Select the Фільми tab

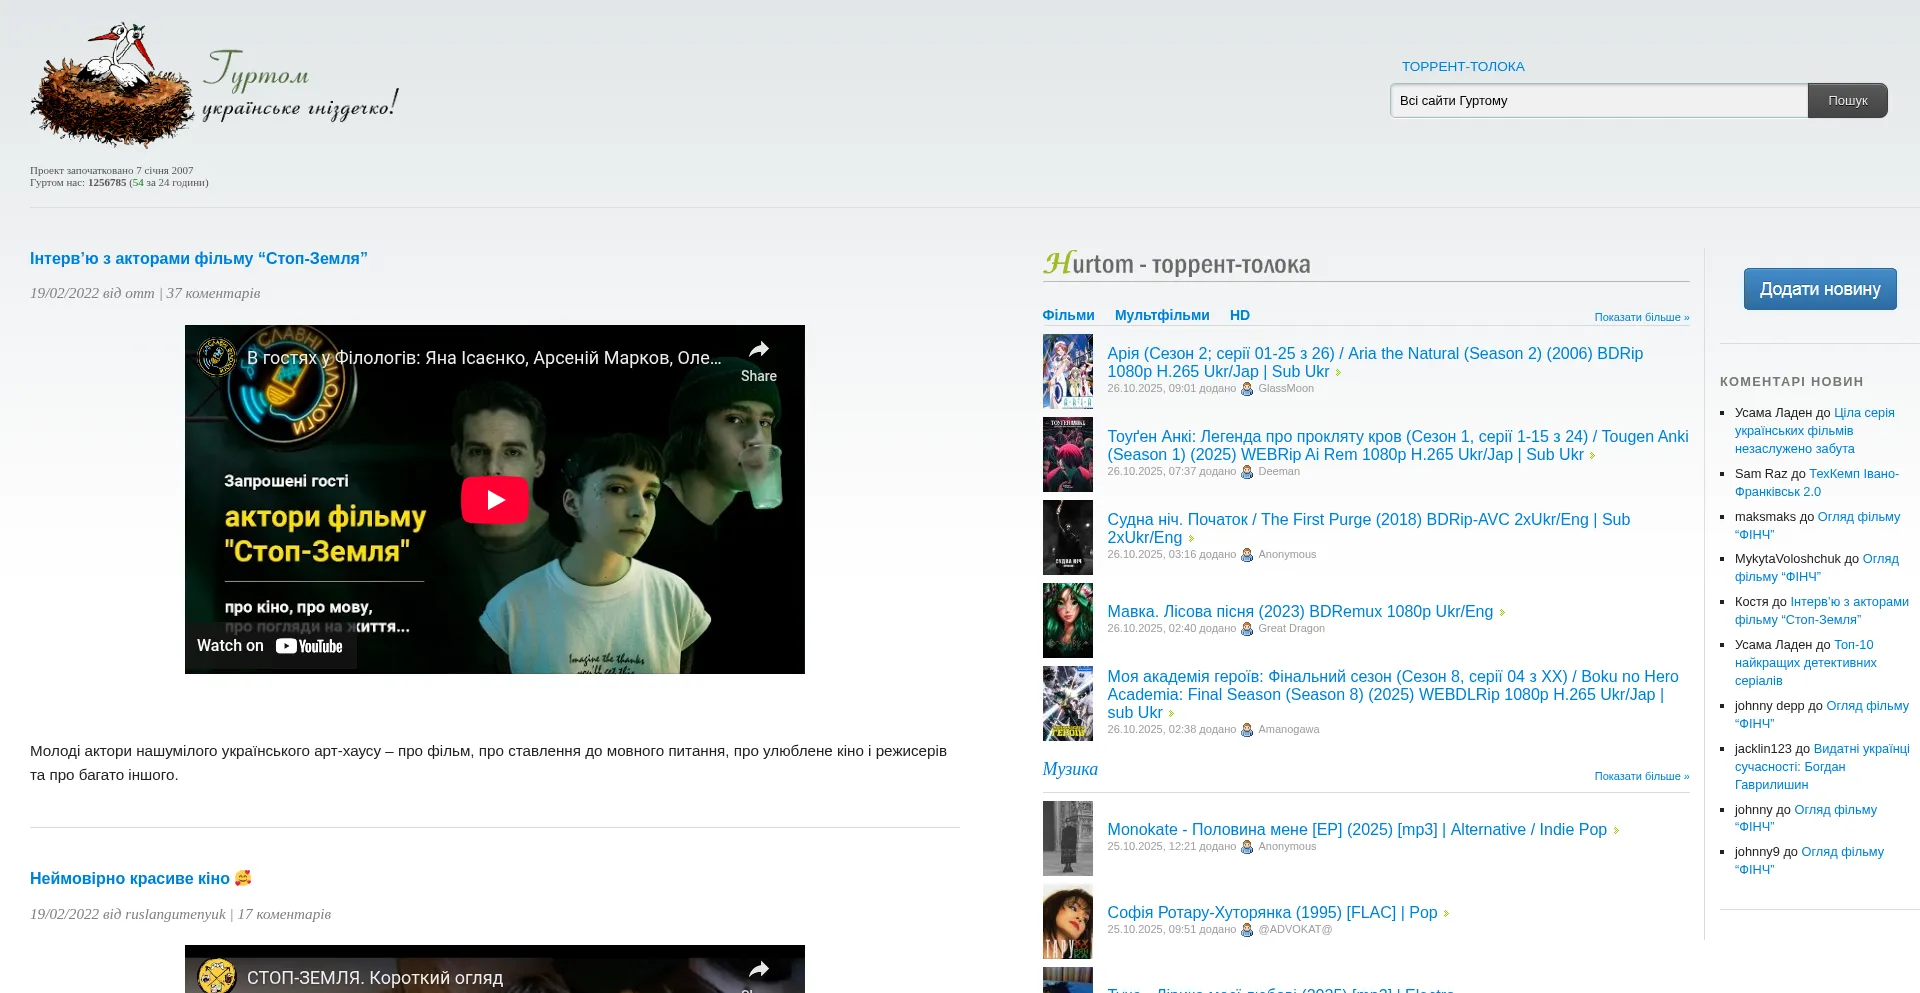[1068, 315]
